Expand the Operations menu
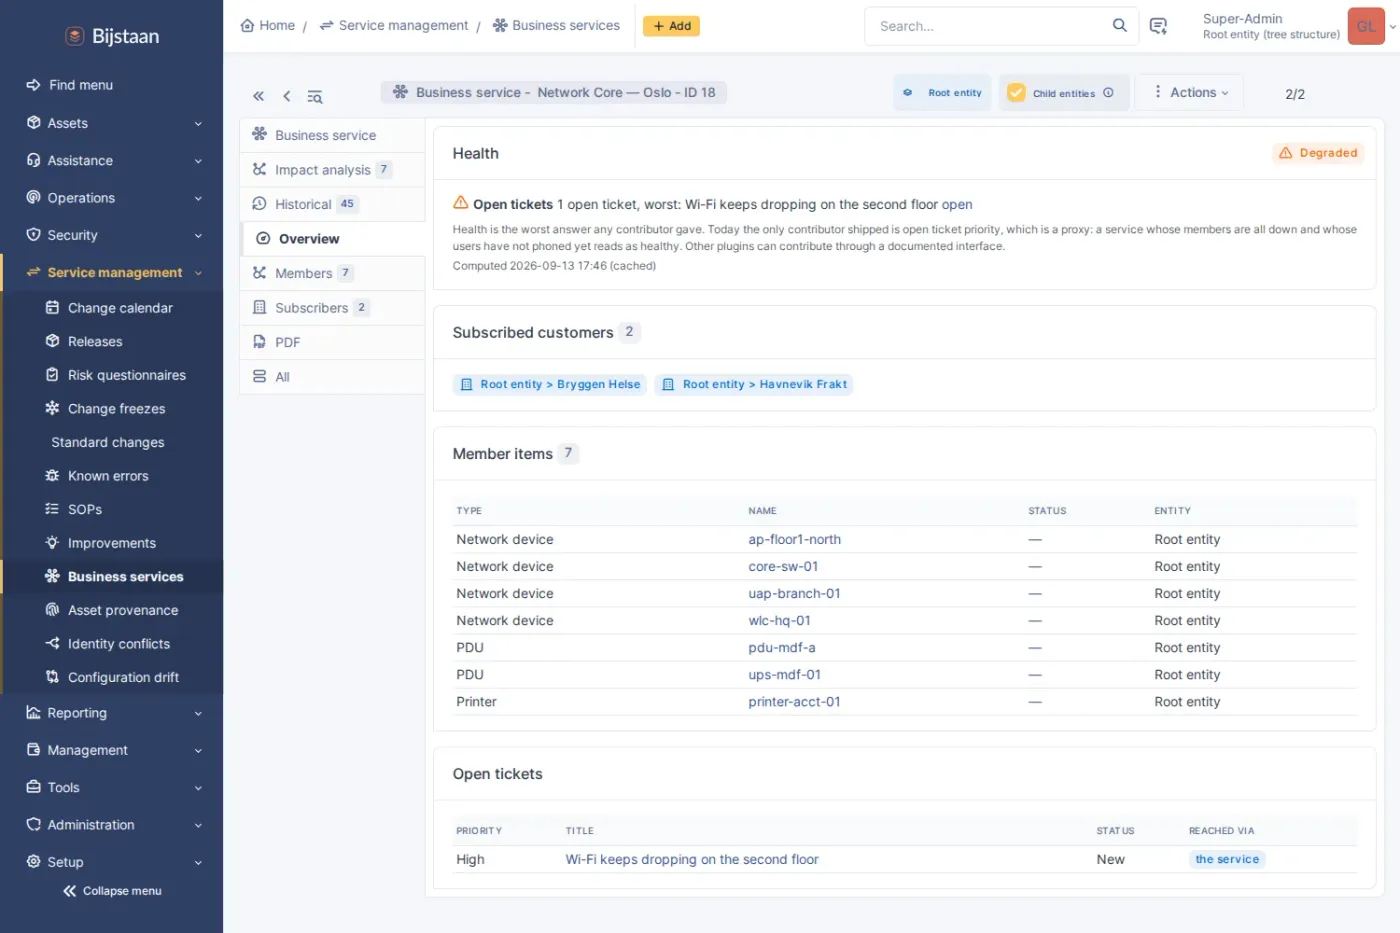This screenshot has width=1400, height=933. pos(111,198)
